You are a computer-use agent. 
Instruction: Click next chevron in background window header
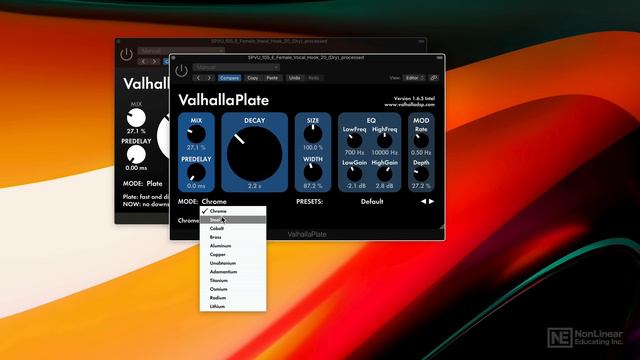pyautogui.click(x=154, y=62)
